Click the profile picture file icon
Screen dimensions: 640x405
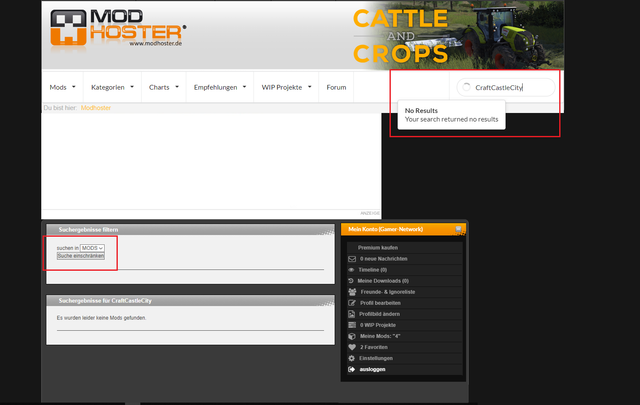point(351,314)
